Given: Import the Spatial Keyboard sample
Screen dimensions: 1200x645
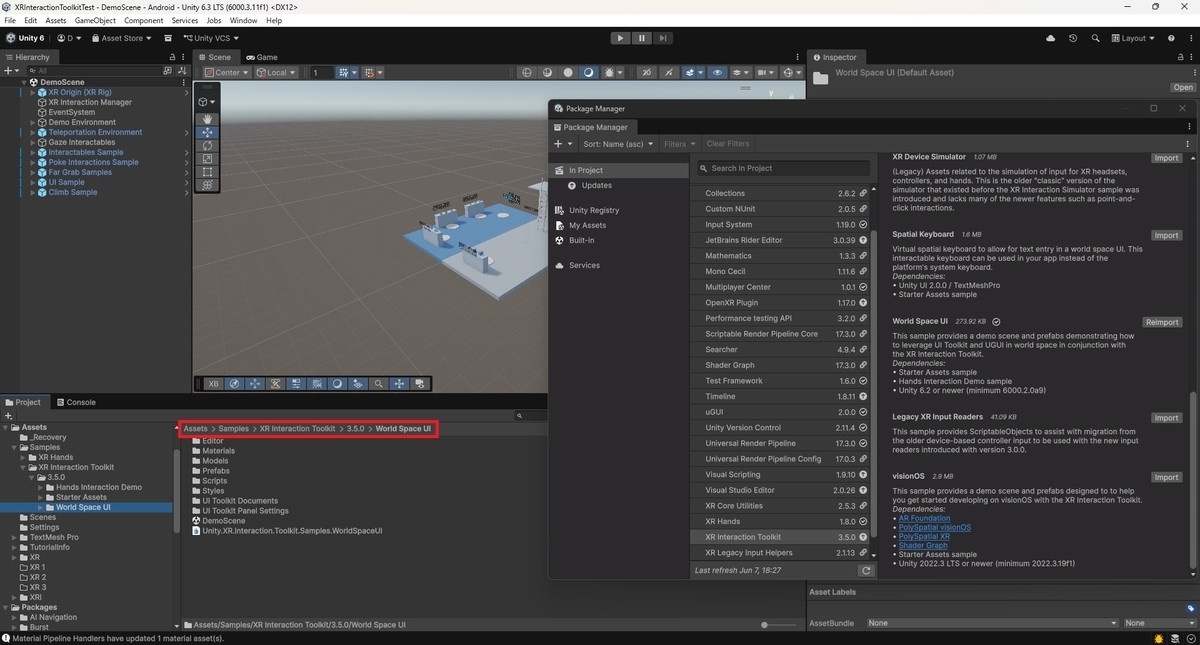Looking at the screenshot, I should [1166, 235].
